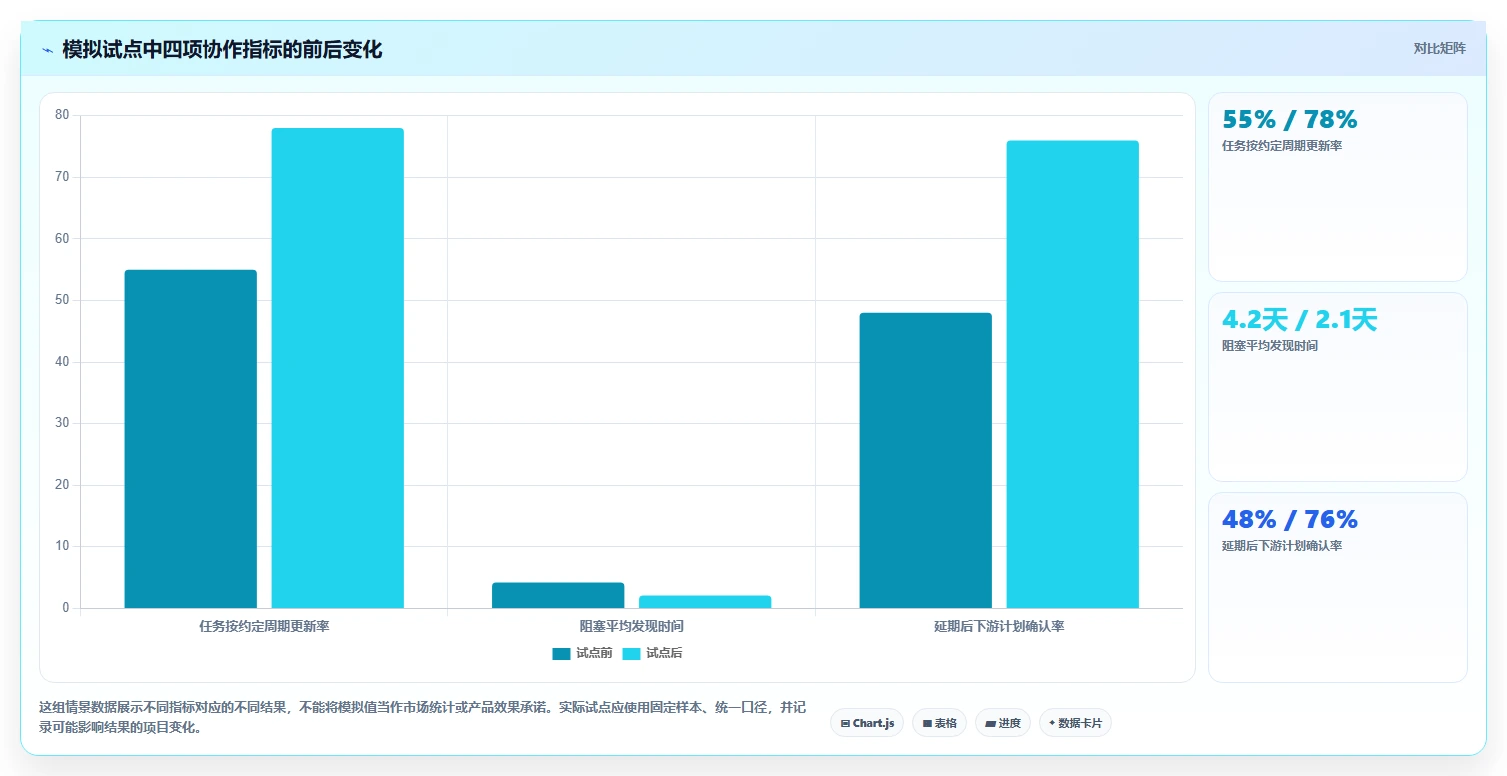Image resolution: width=1507 pixels, height=776 pixels.
Task: Select the 55% / 78% value in first card
Action: (x=1290, y=120)
